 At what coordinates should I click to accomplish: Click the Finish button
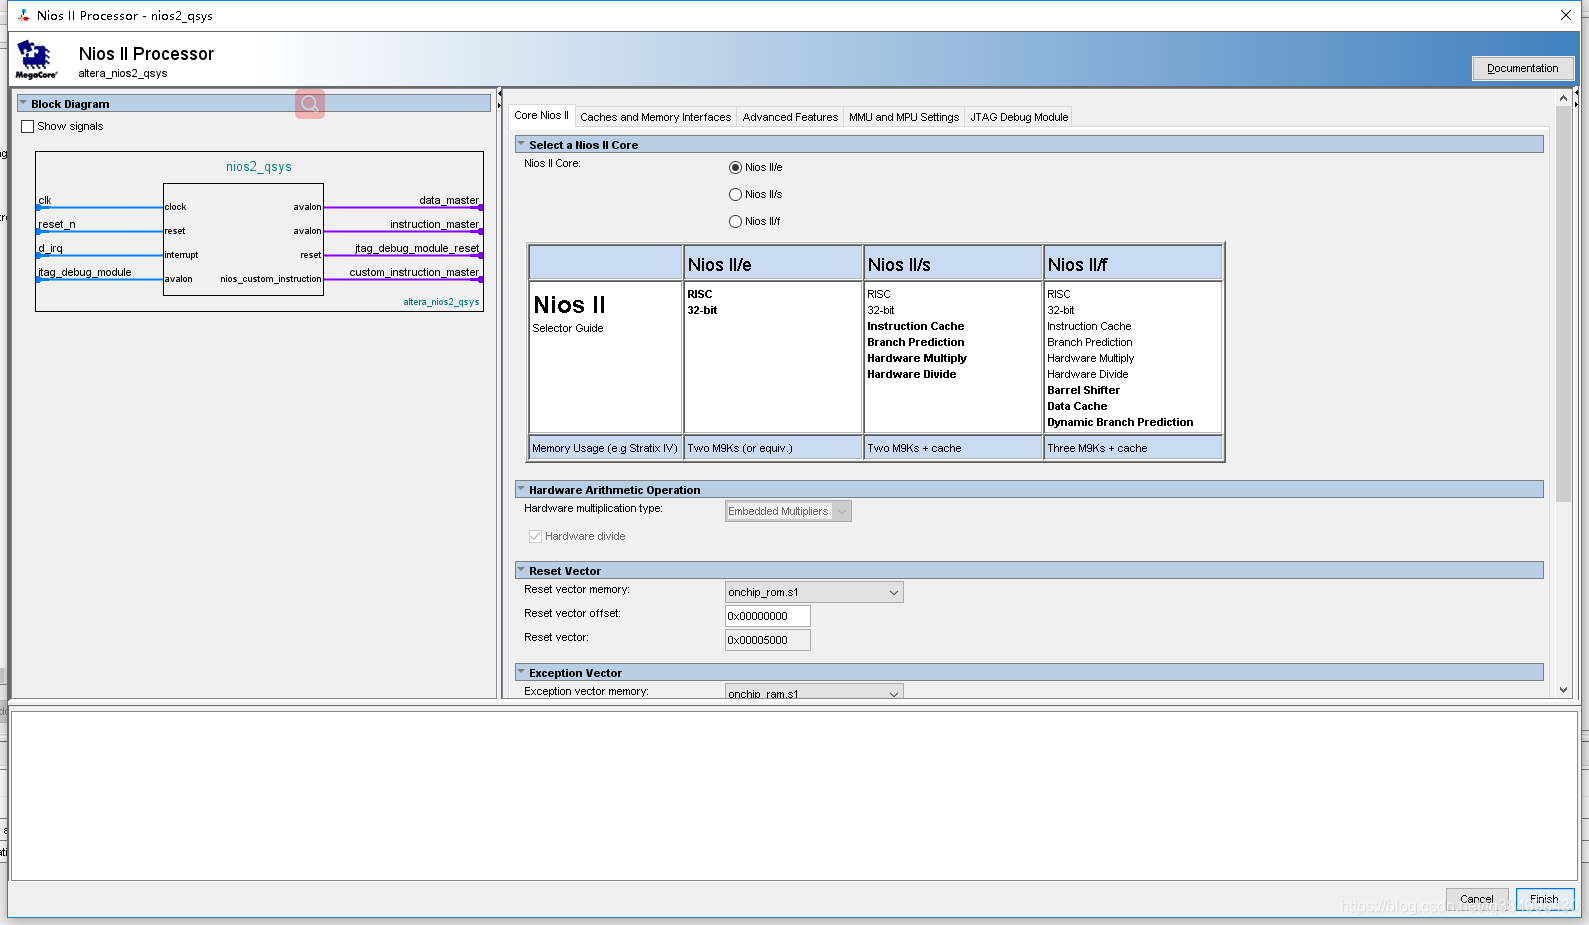point(1544,899)
